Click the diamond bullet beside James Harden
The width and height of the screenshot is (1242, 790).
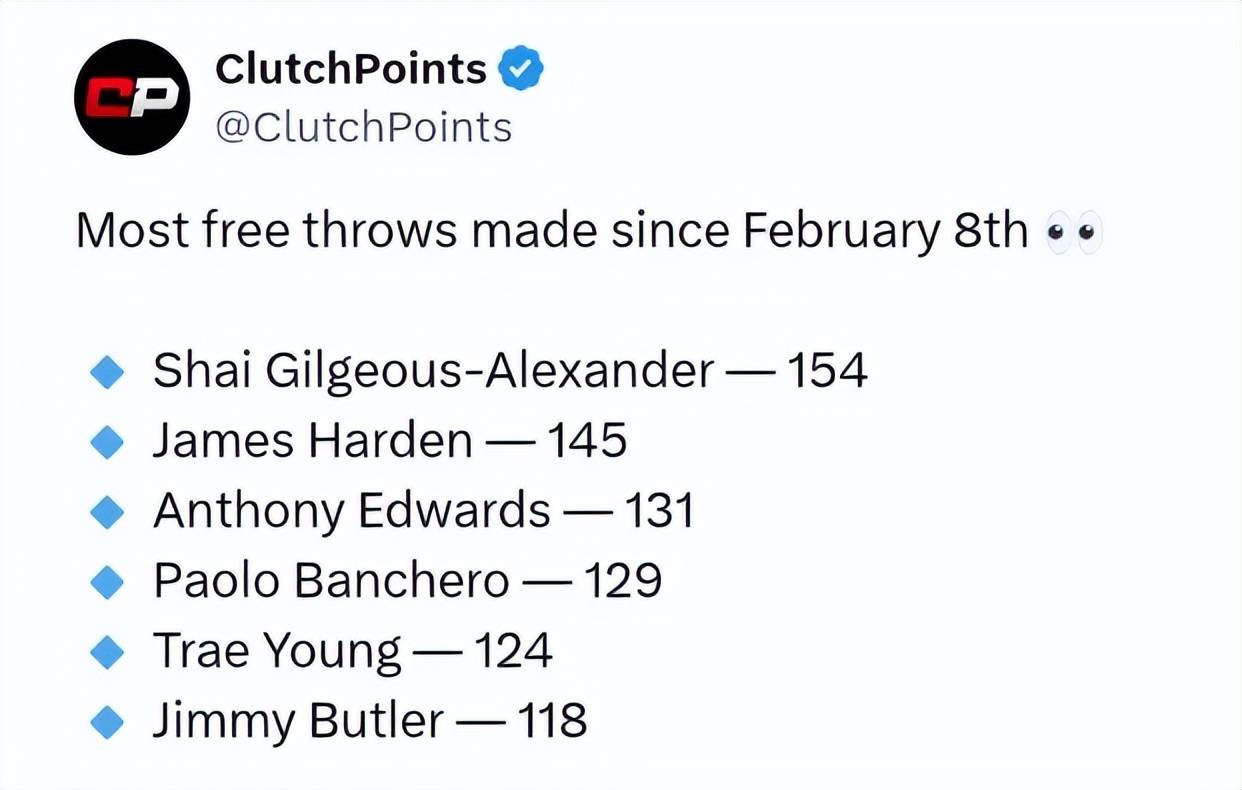(106, 442)
